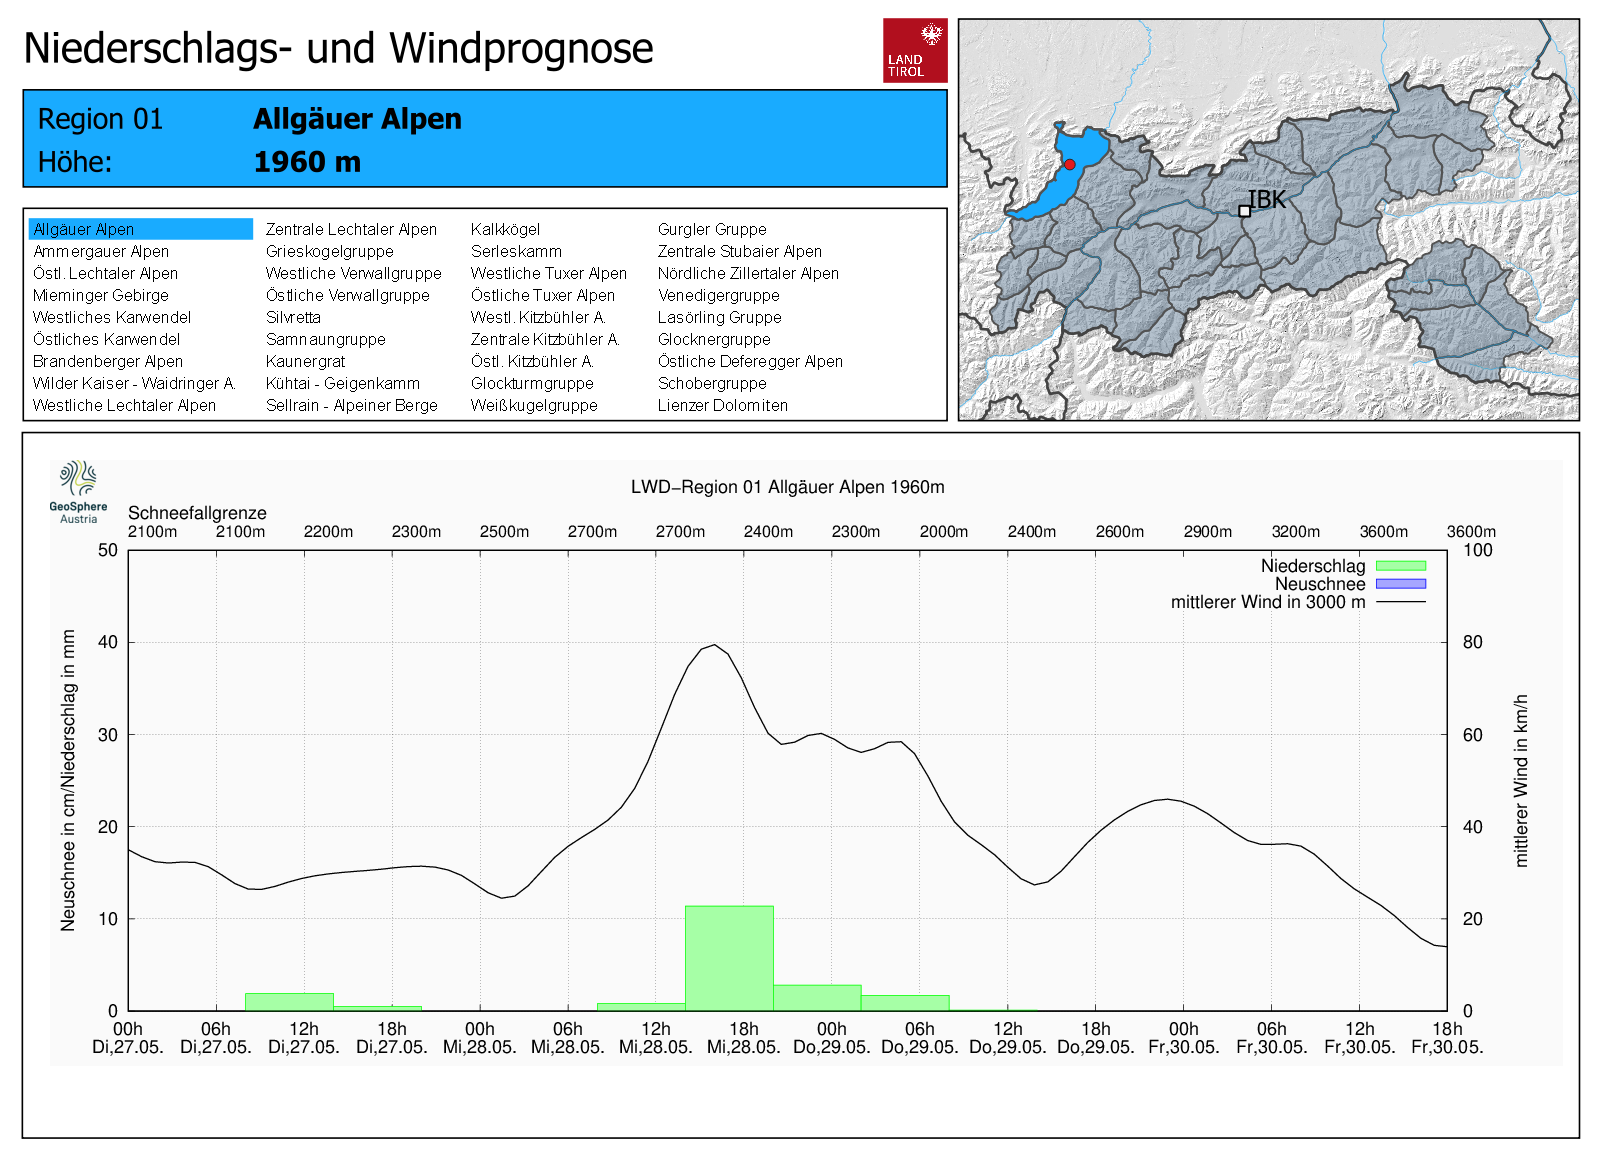This screenshot has height=1153, width=1600.
Task: Open Östliche Deferegger Alpen region
Action: [x=750, y=361]
